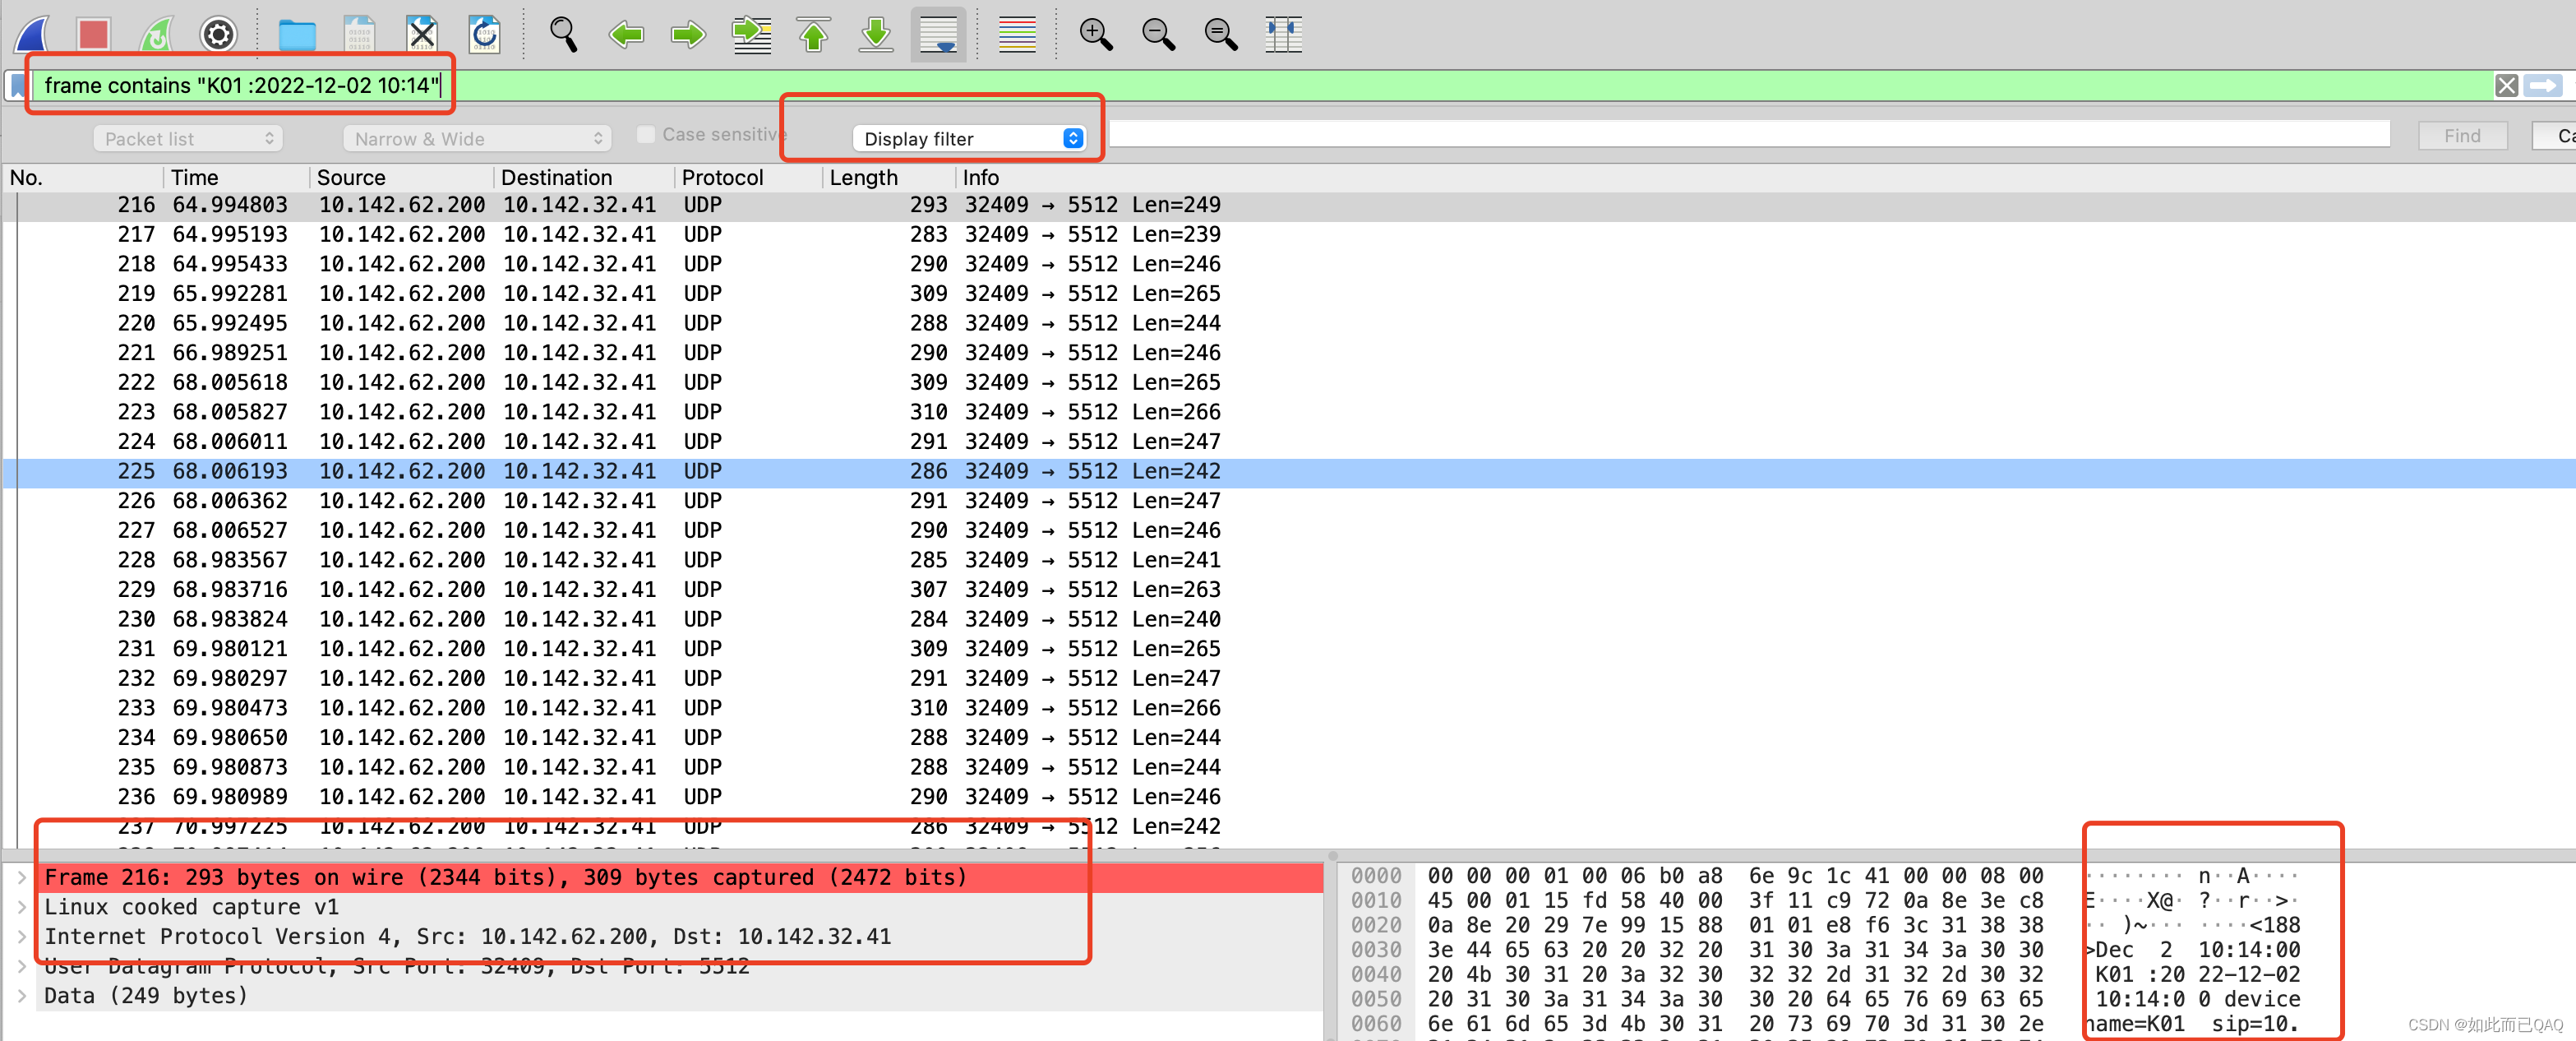
Task: Toggle auto scroll in live capture
Action: click(x=938, y=34)
